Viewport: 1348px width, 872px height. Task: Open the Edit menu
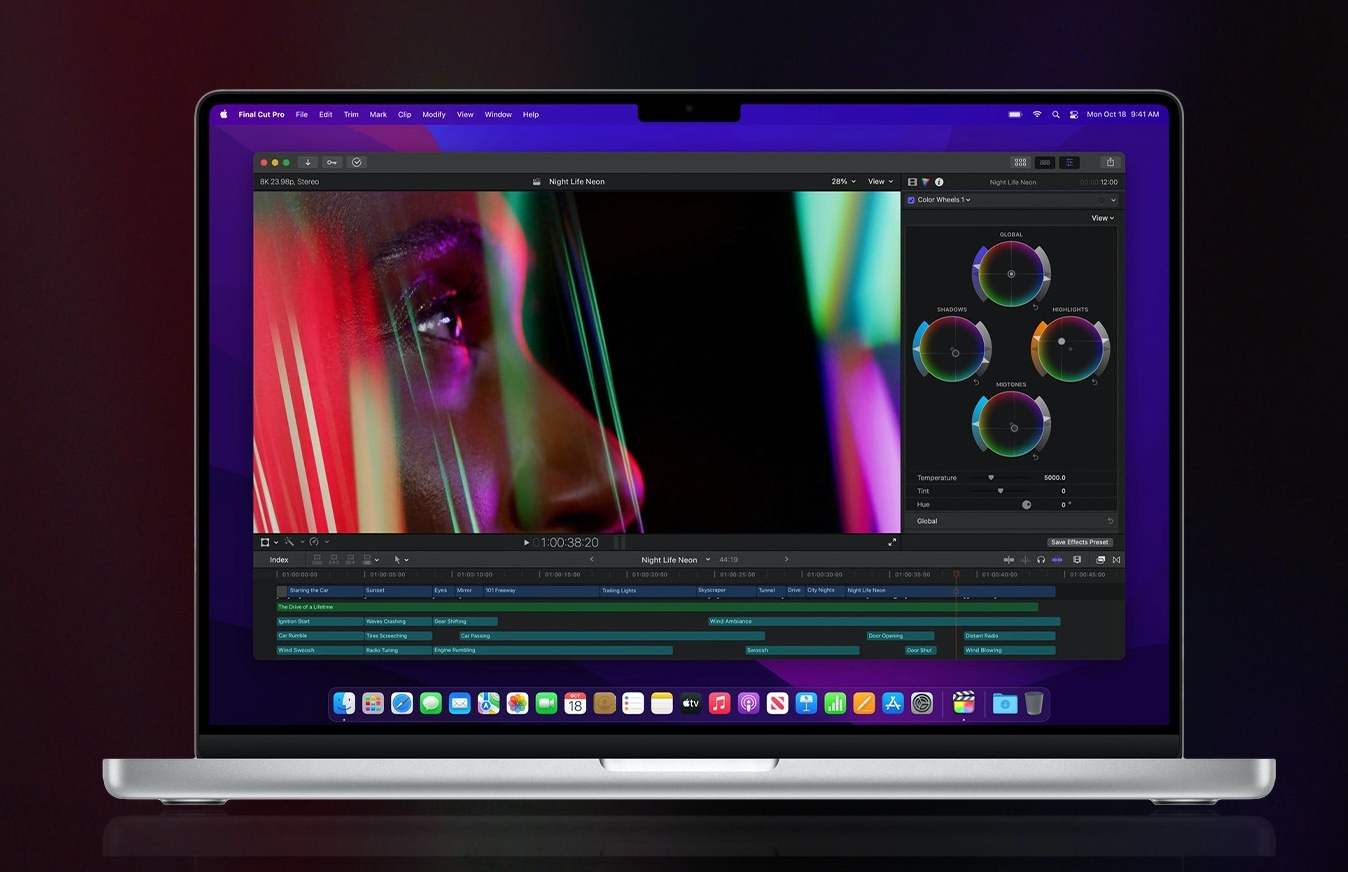(326, 115)
